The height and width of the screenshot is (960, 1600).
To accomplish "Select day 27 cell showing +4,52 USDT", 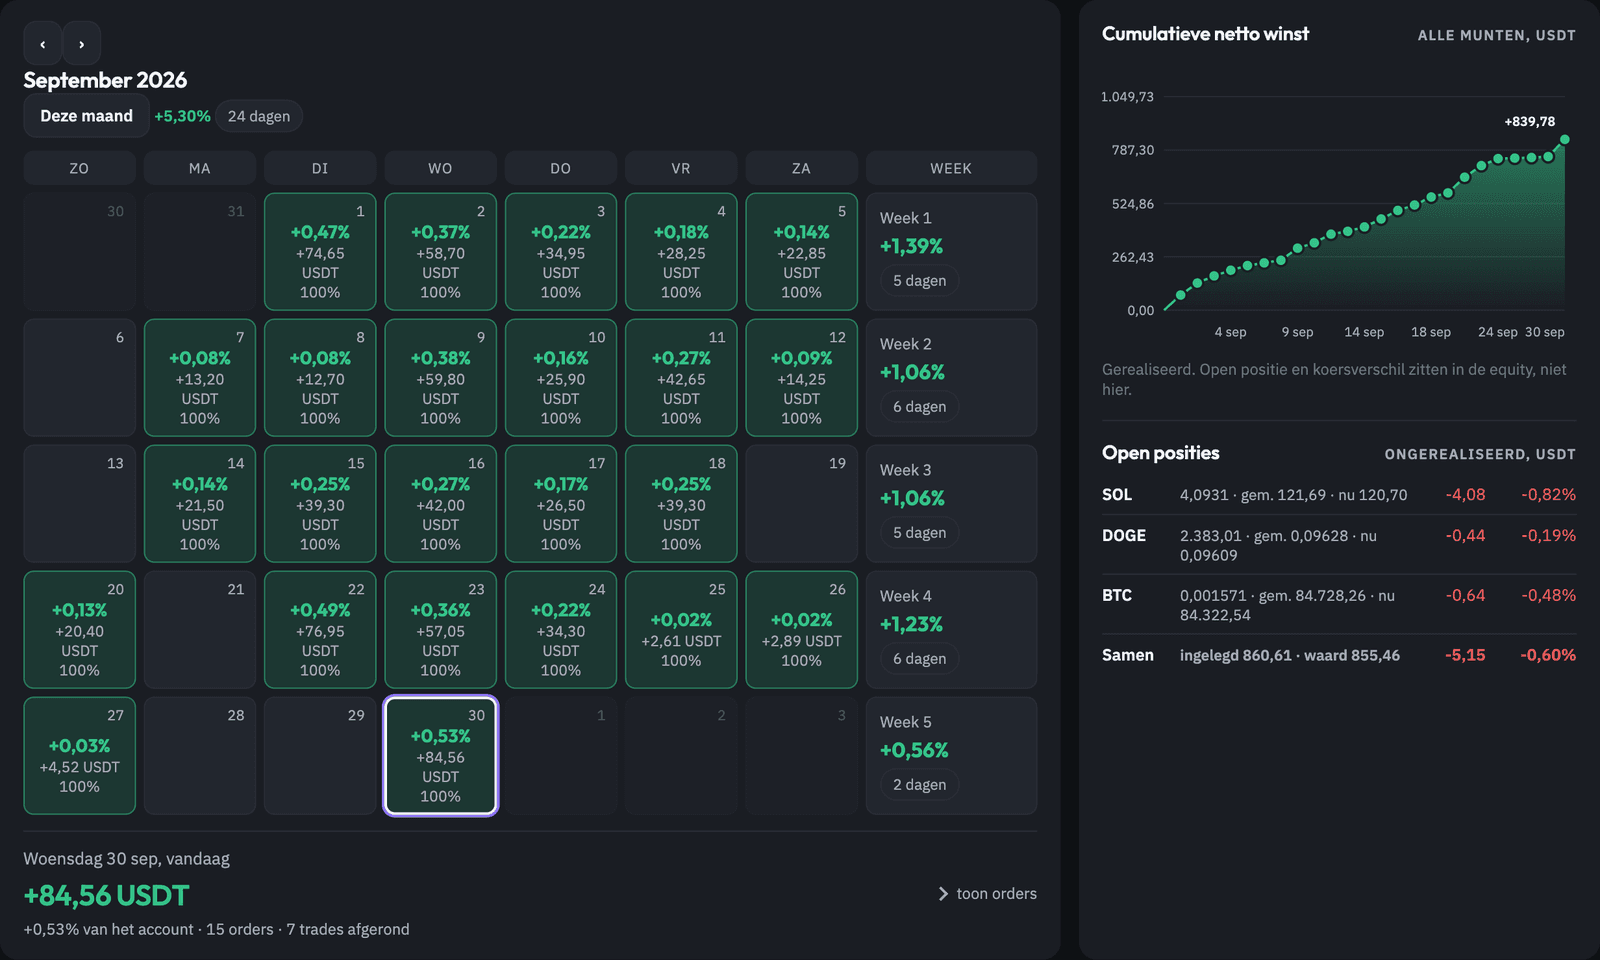I will coord(79,756).
